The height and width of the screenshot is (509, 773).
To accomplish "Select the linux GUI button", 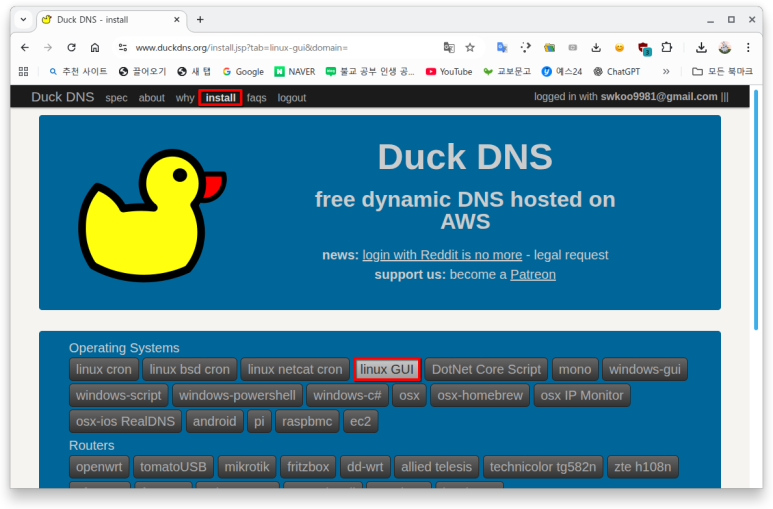I will click(387, 369).
